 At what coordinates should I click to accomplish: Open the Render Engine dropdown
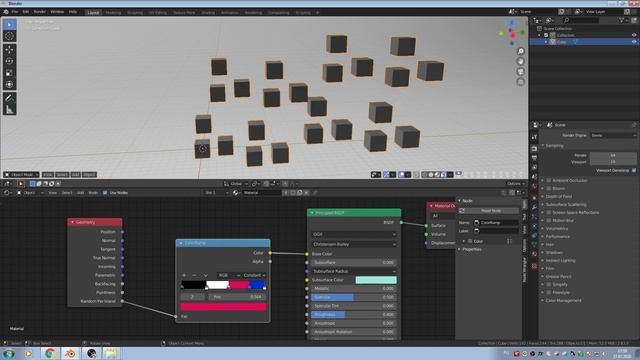click(x=613, y=135)
